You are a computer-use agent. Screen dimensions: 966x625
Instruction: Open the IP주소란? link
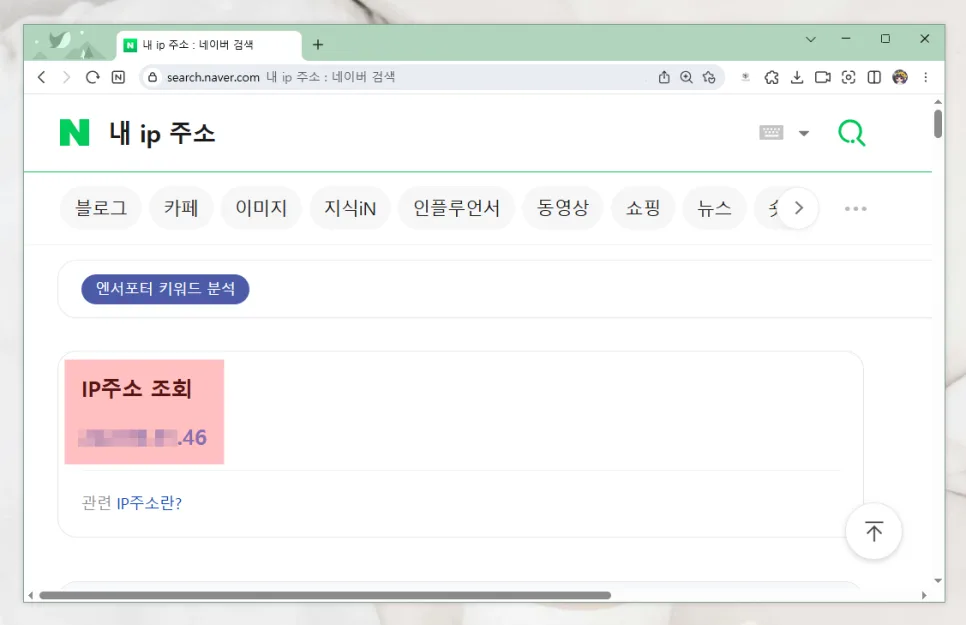pyautogui.click(x=149, y=503)
